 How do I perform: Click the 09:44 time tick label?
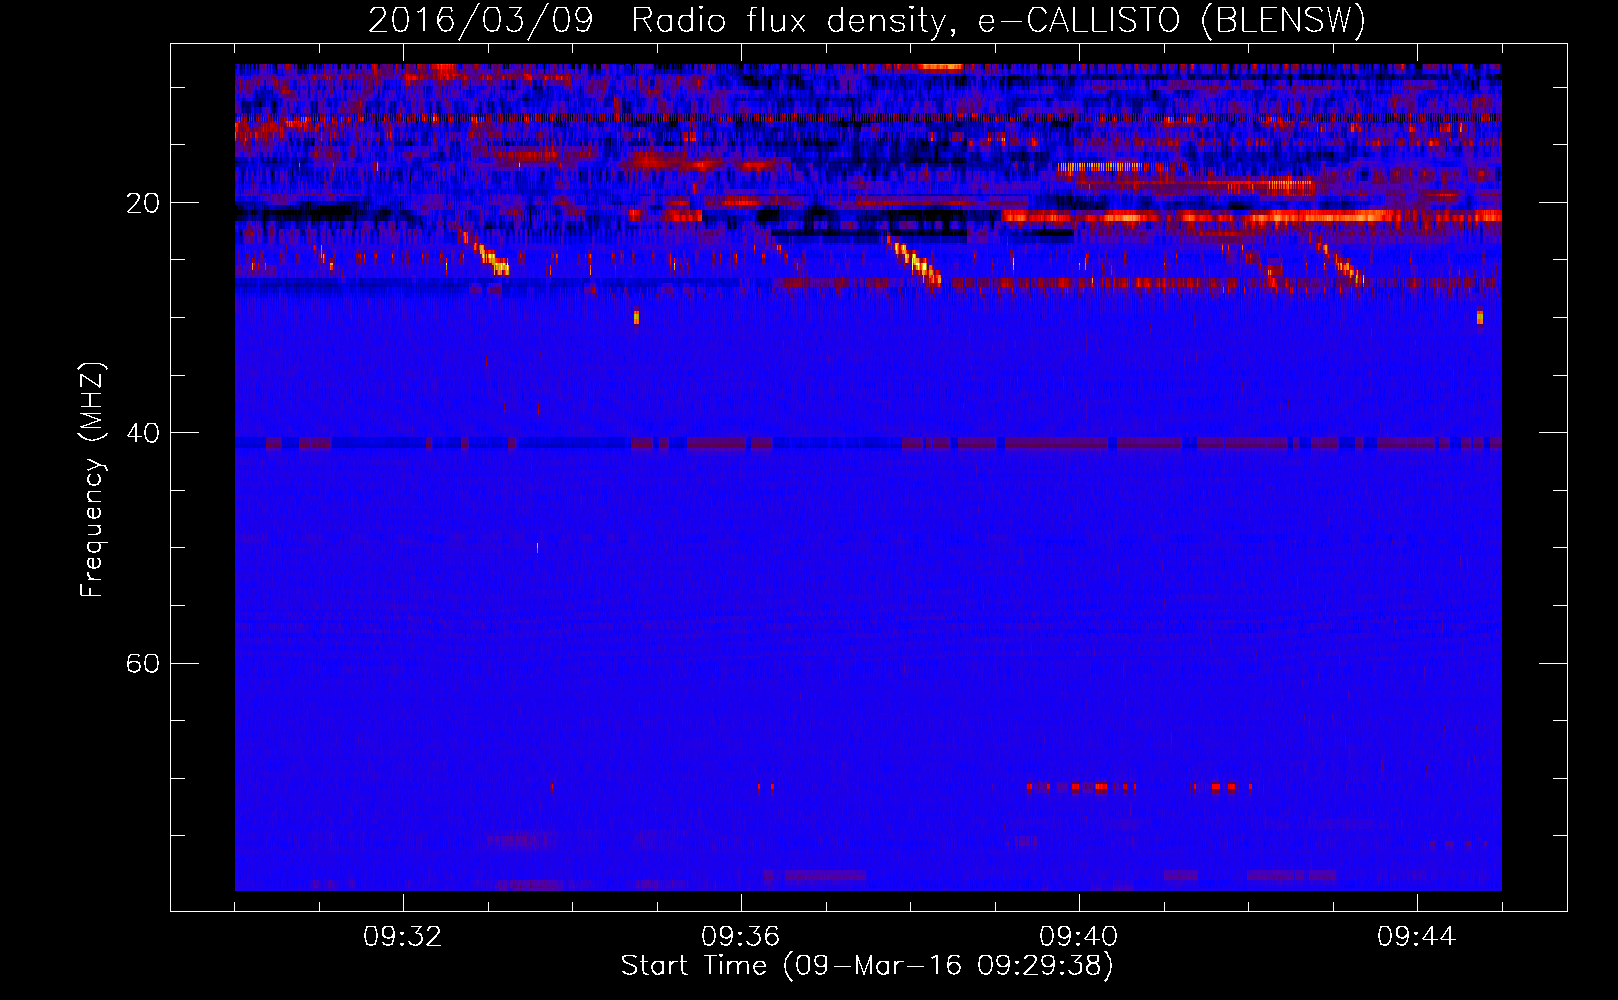(x=1417, y=937)
